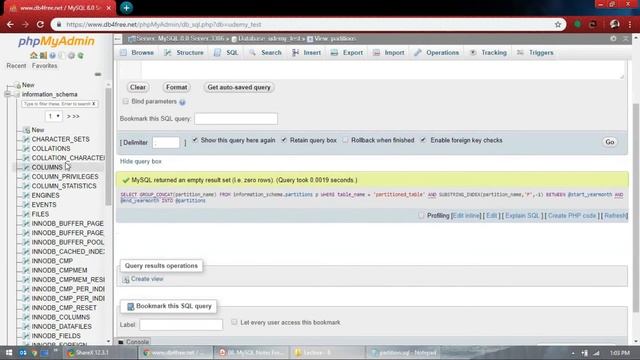Click the Structure tab icon
The image size is (640, 360).
(x=168, y=53)
